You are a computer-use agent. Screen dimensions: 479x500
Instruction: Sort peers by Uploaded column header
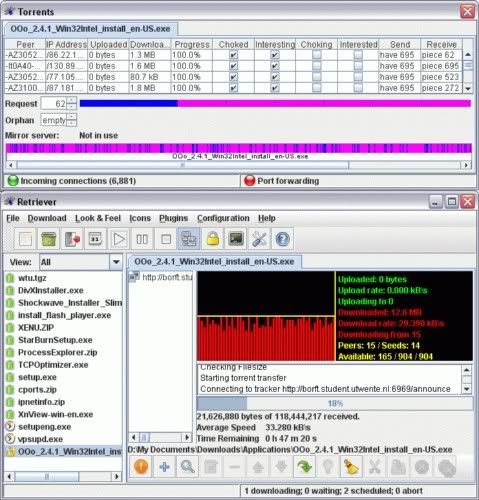(x=108, y=44)
